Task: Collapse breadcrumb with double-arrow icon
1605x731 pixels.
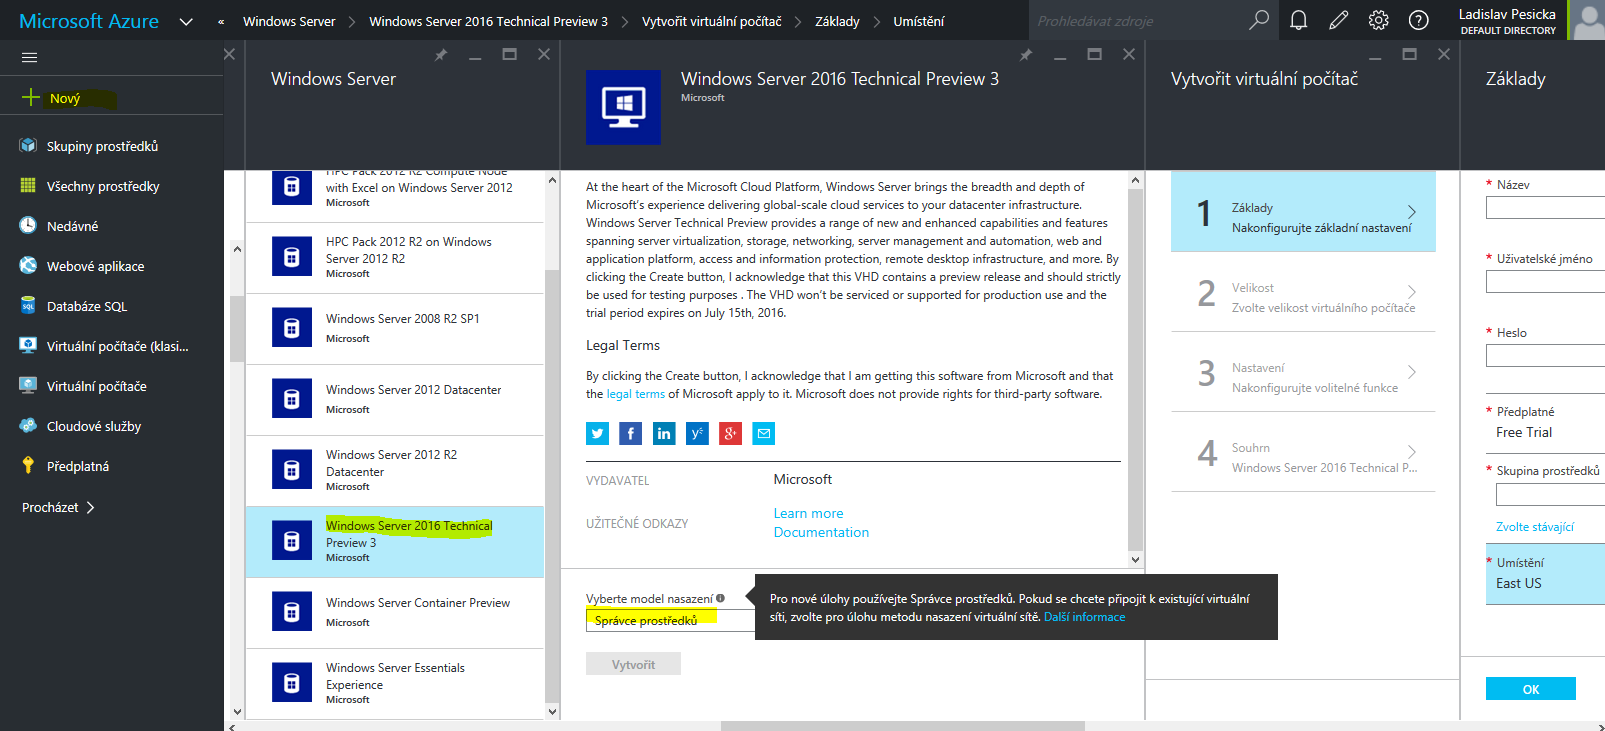Action: point(221,21)
